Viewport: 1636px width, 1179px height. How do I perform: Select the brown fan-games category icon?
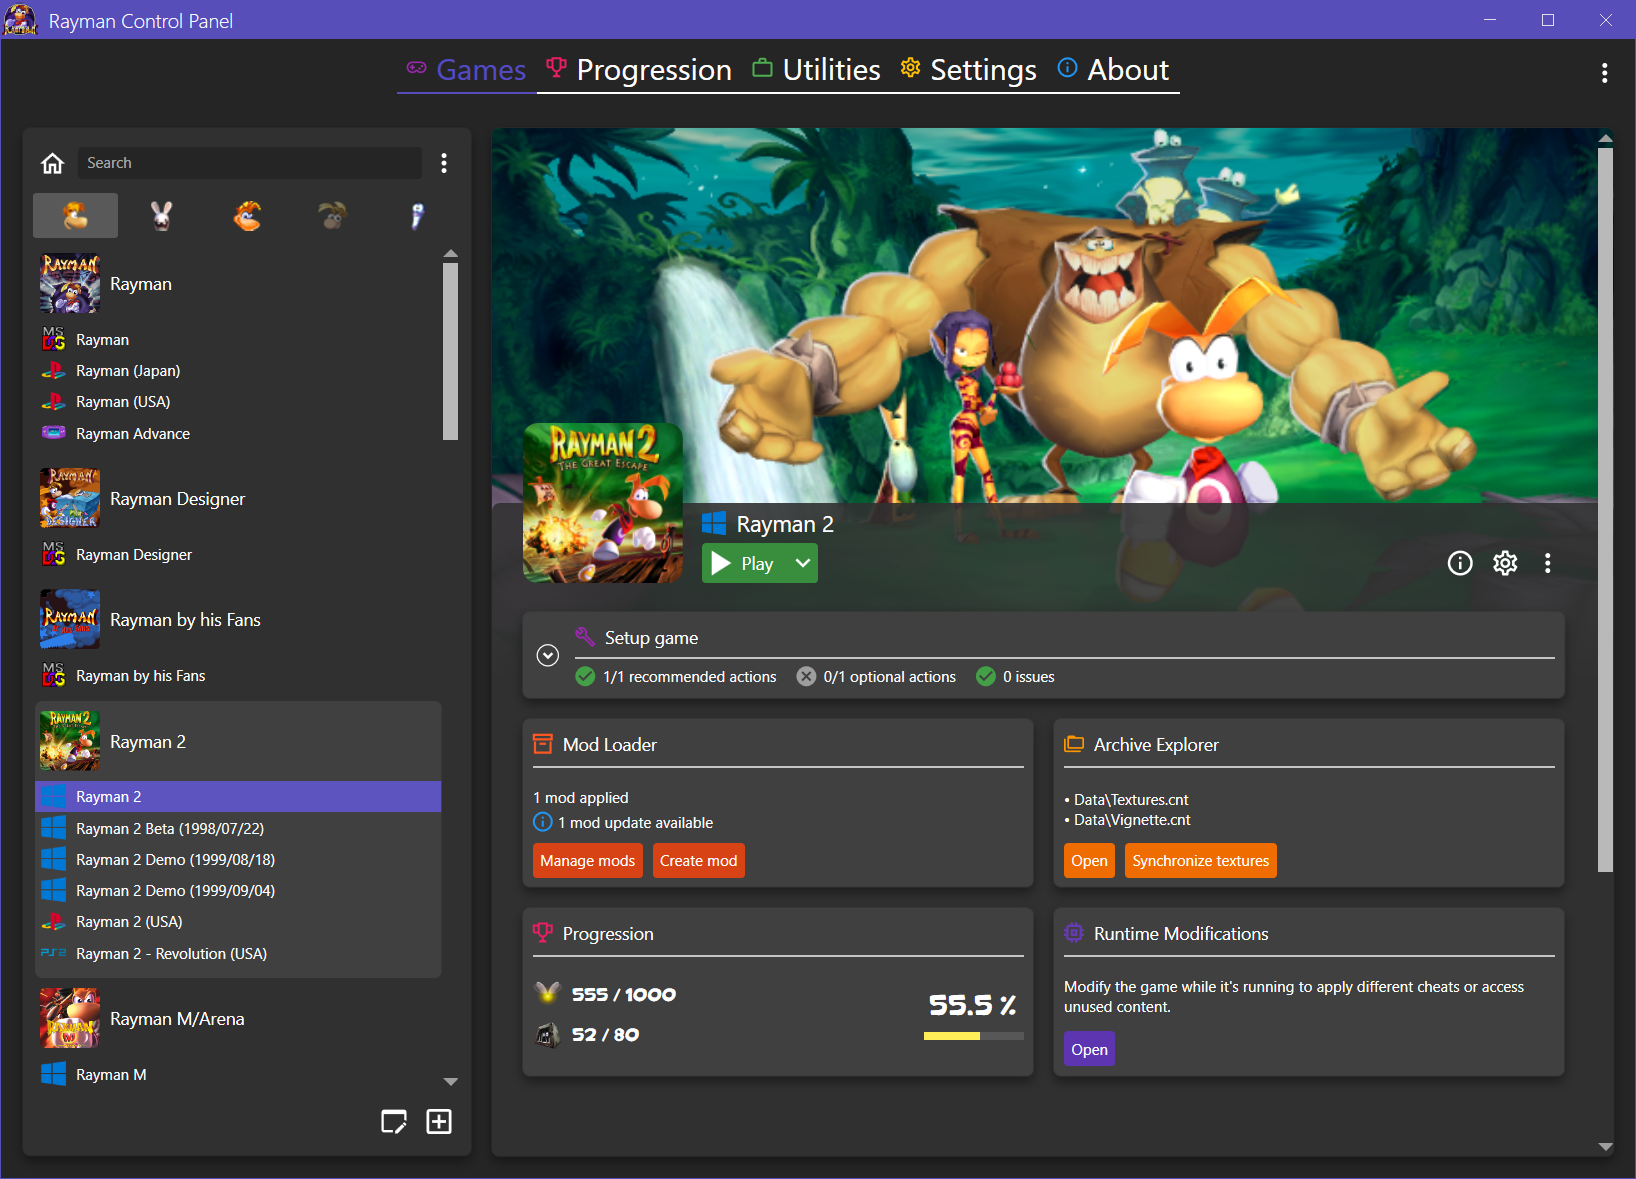click(x=333, y=215)
